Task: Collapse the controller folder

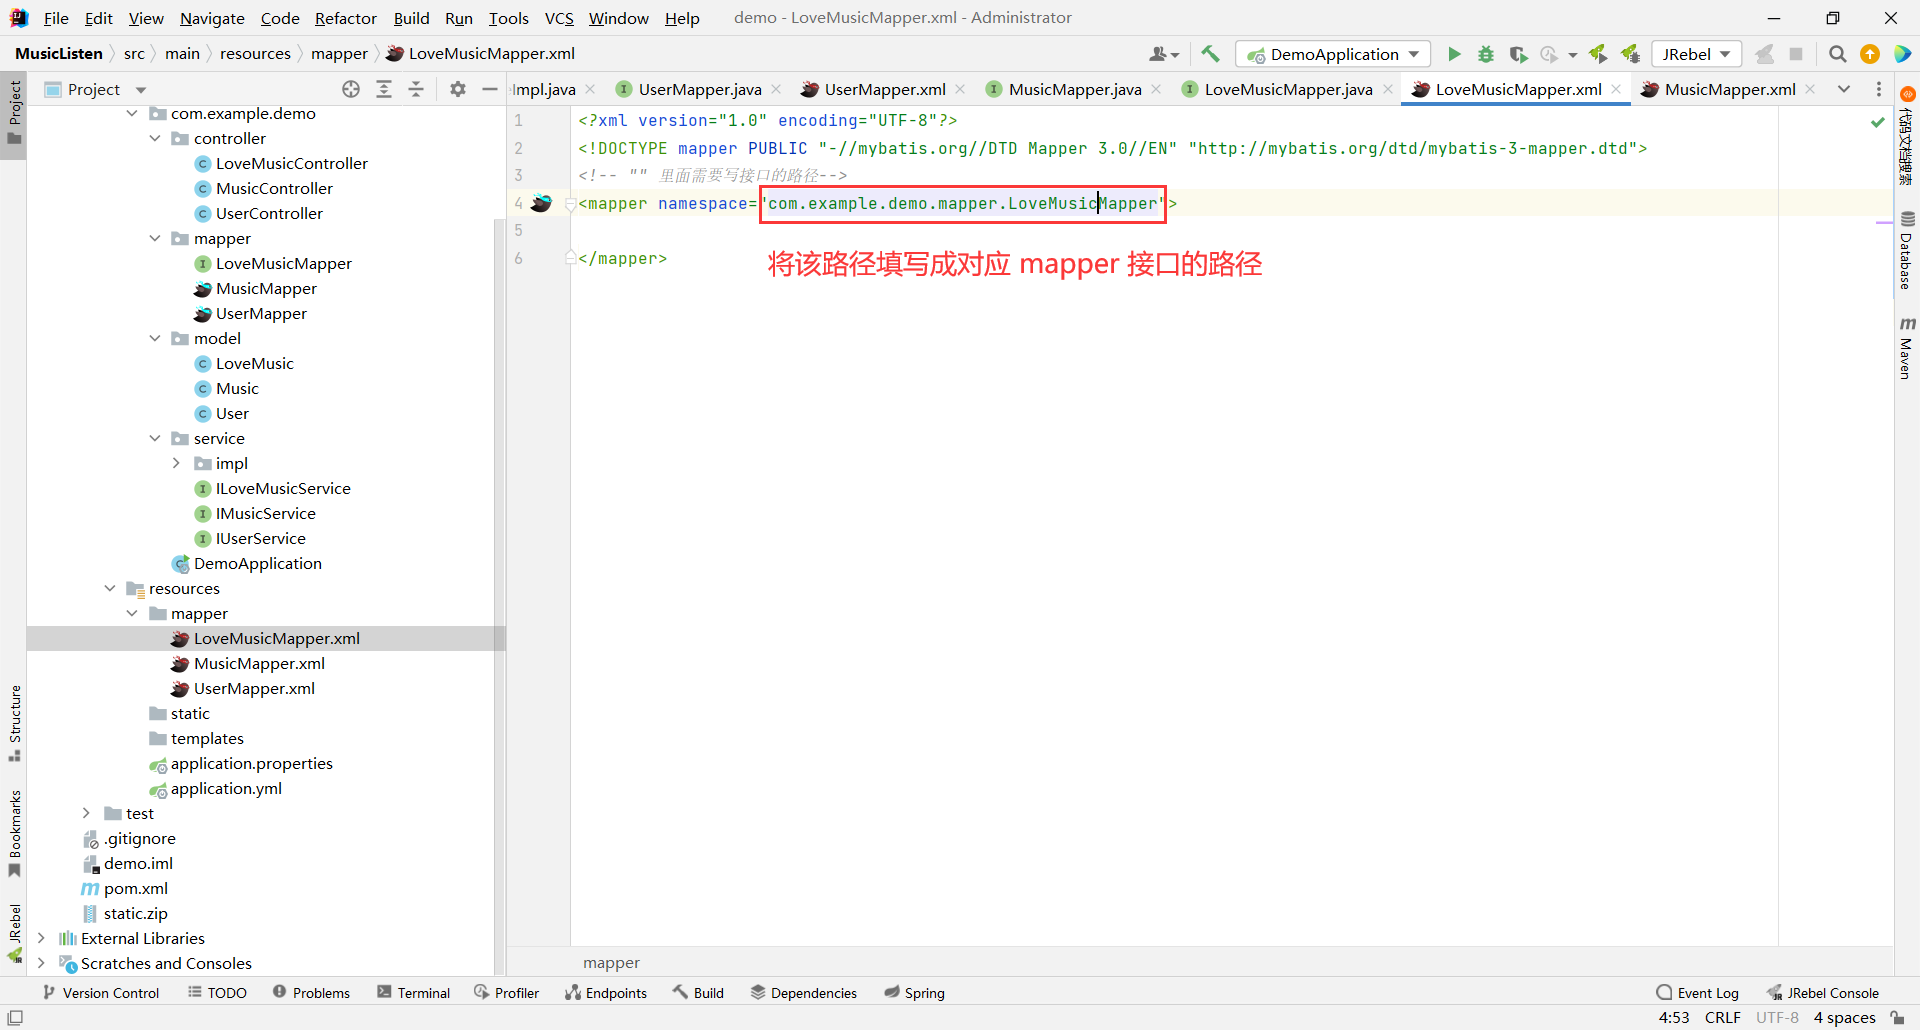Action: [x=155, y=138]
